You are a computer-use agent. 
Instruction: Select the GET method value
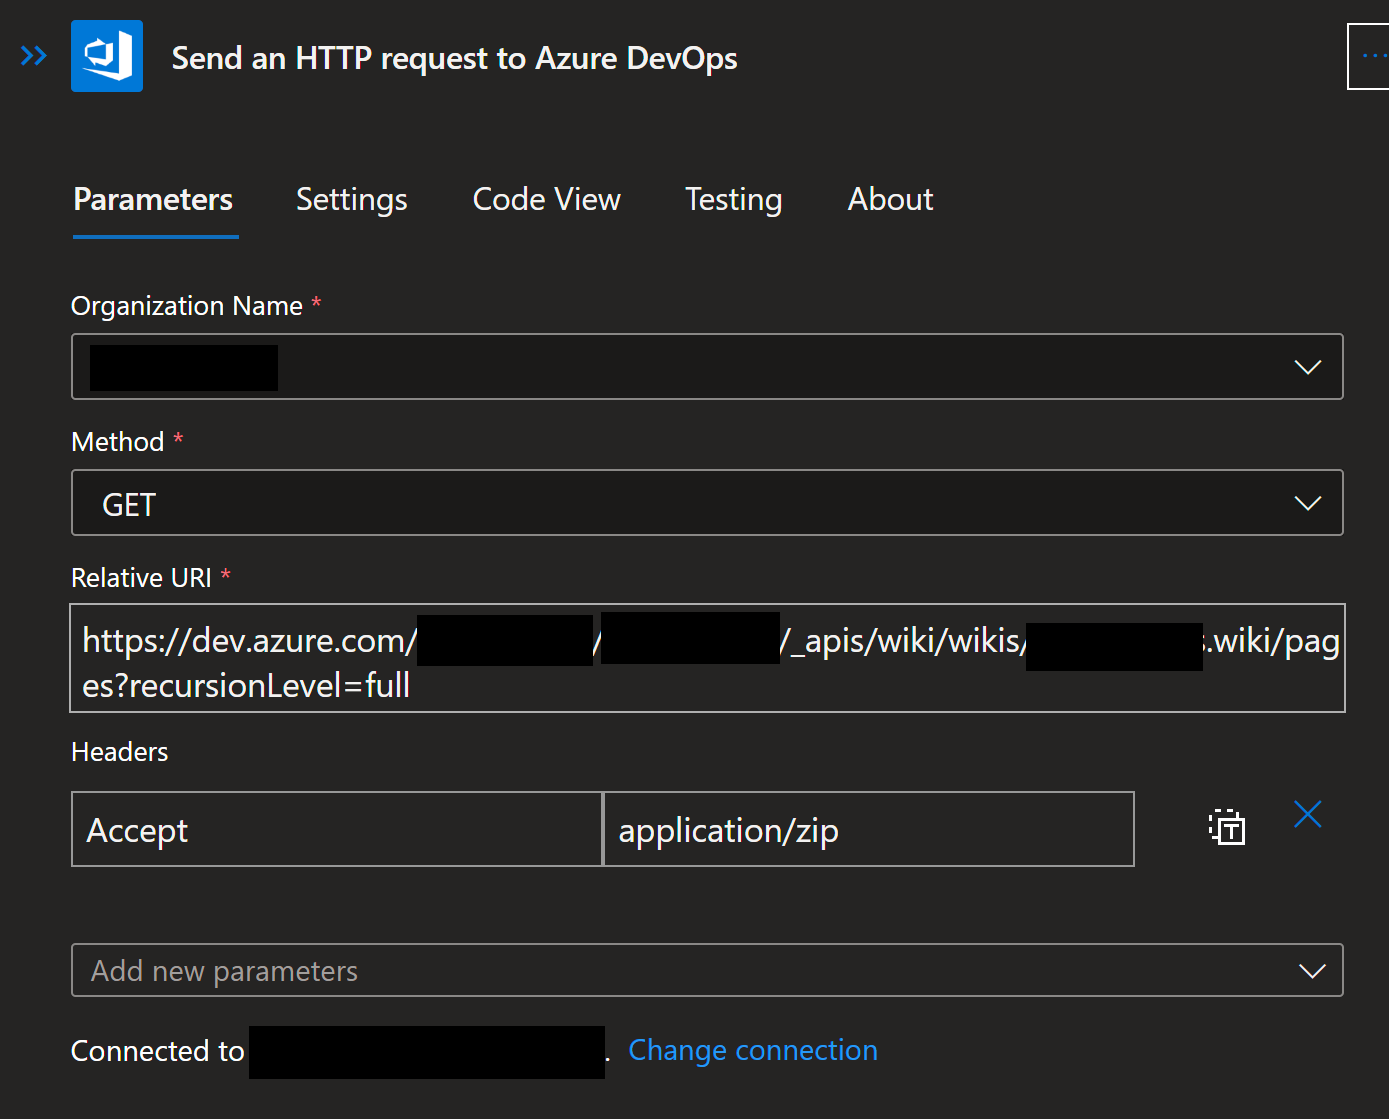point(128,503)
